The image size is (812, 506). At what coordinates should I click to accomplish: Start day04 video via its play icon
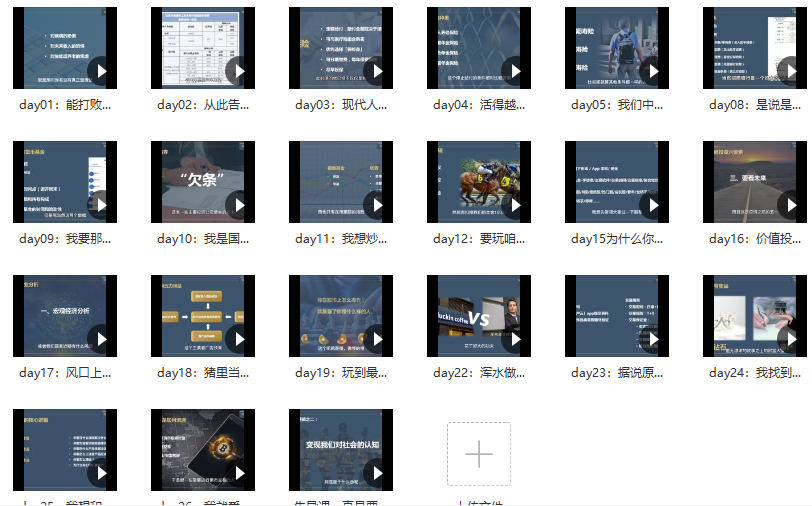[513, 71]
